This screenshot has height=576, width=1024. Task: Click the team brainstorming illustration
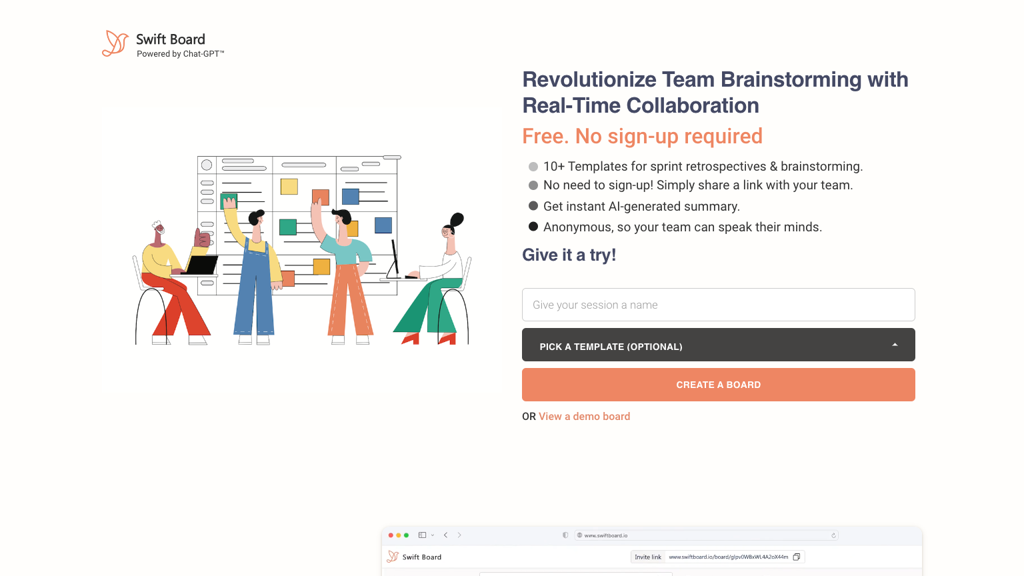[300, 250]
